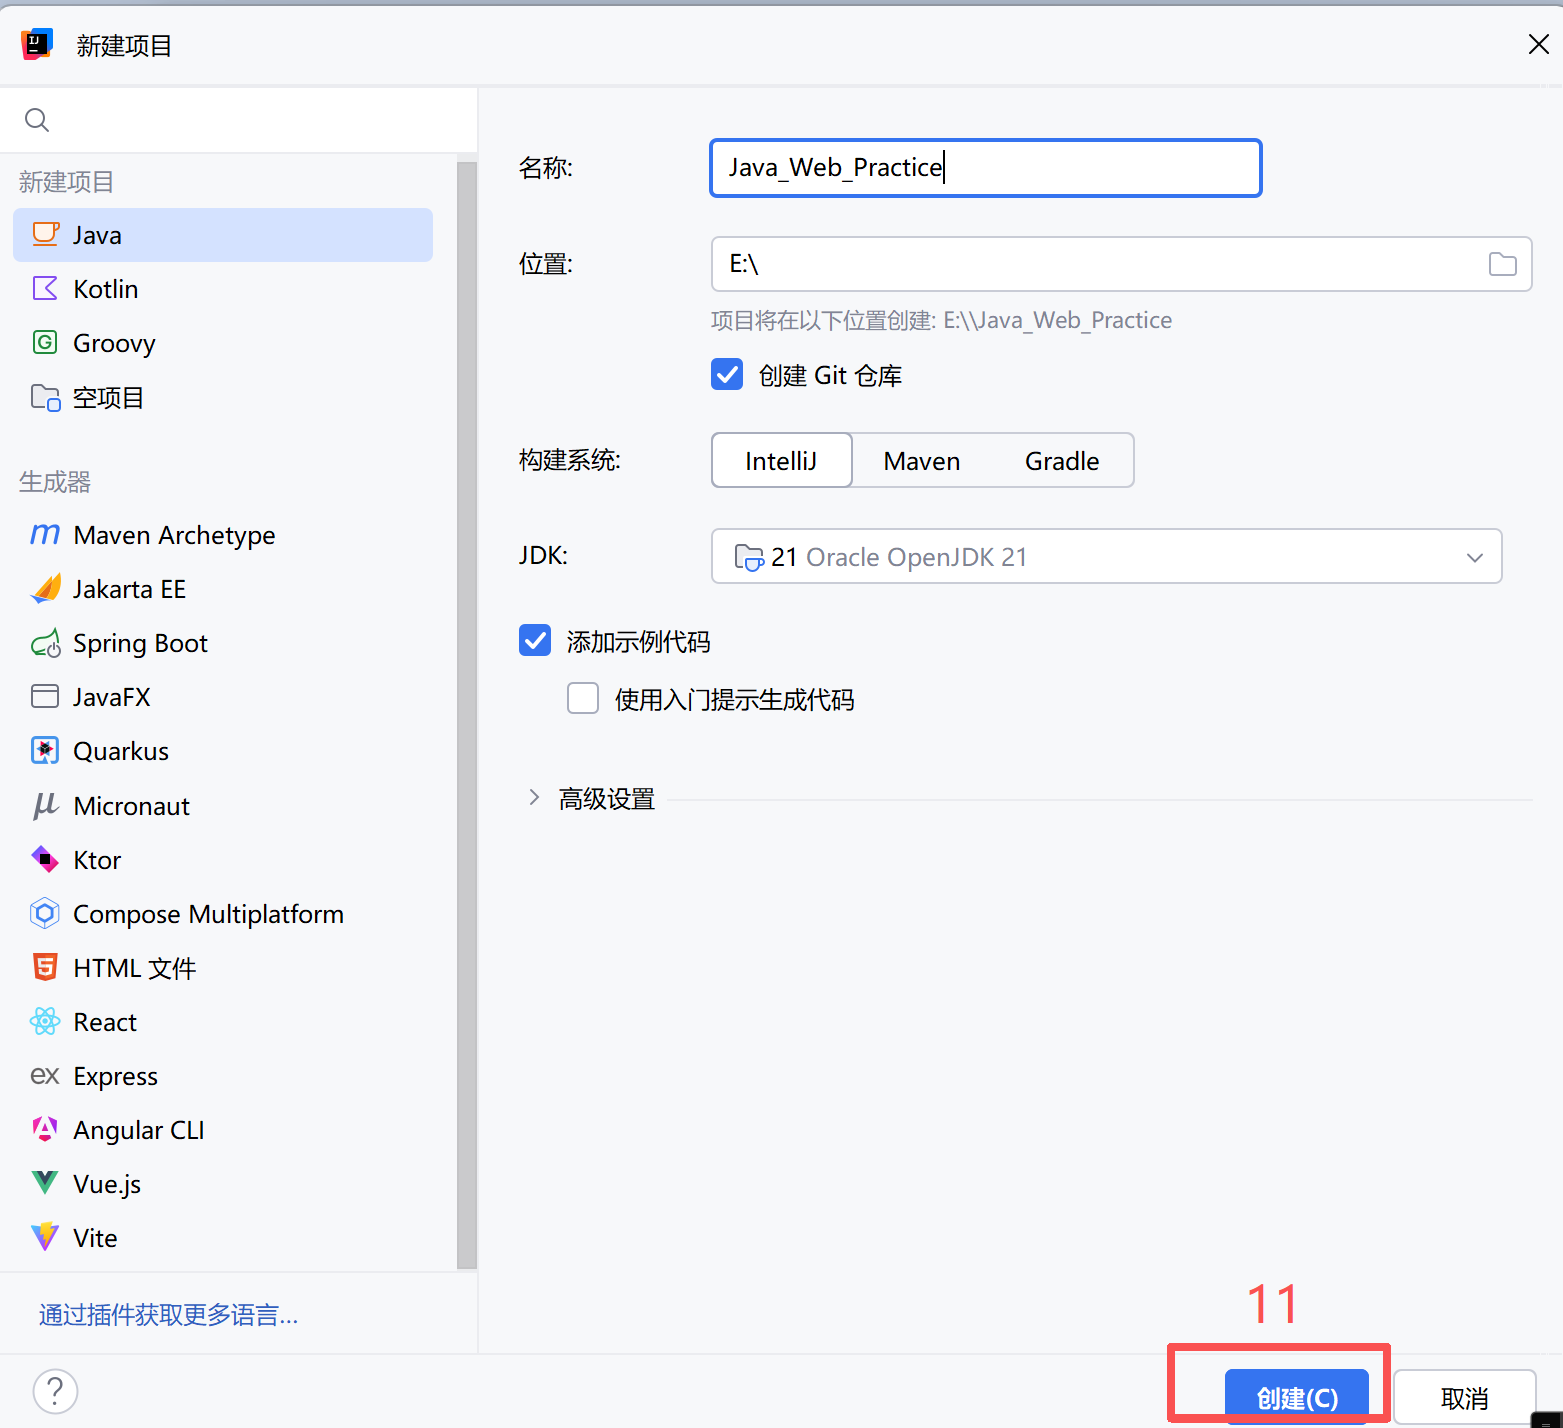Click the project name input field
The image size is (1563, 1428).
click(x=986, y=168)
